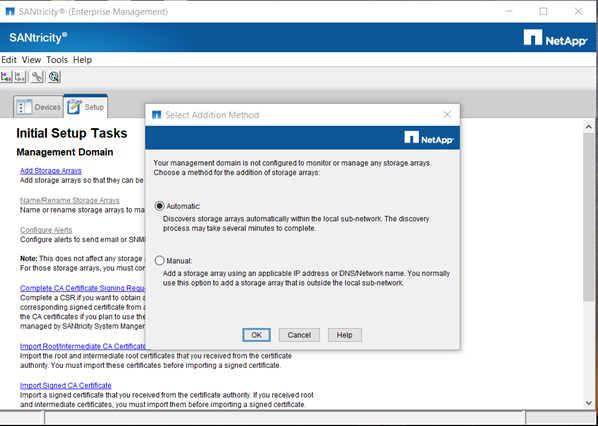Click the Cancel button
This screenshot has height=426, width=598.
click(x=299, y=335)
